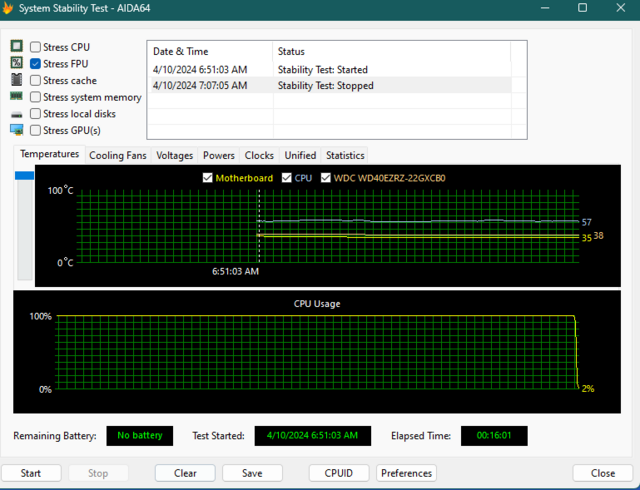Image resolution: width=640 pixels, height=490 pixels.
Task: Uncheck the Stress FPU option
Action: (x=36, y=64)
